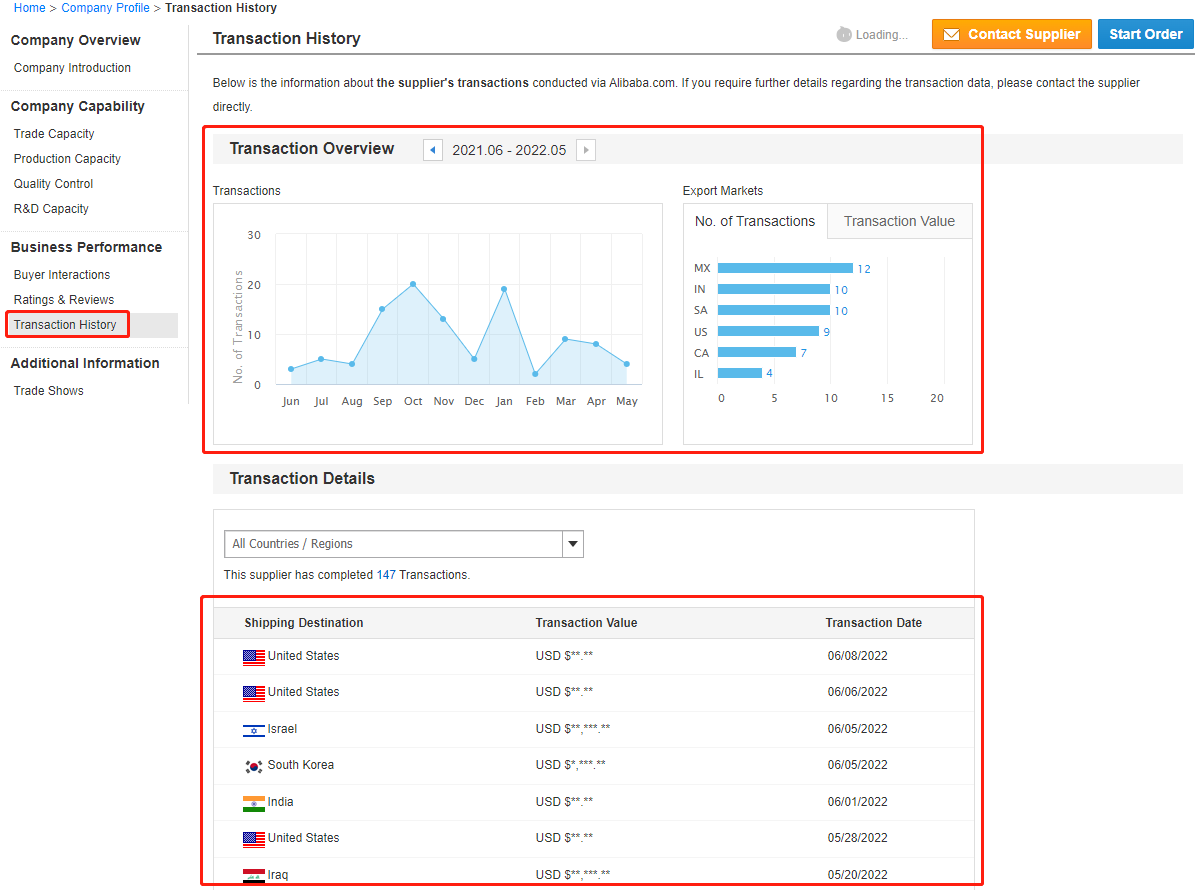
Task: Open Company Introduction in sidebar
Action: 72,68
